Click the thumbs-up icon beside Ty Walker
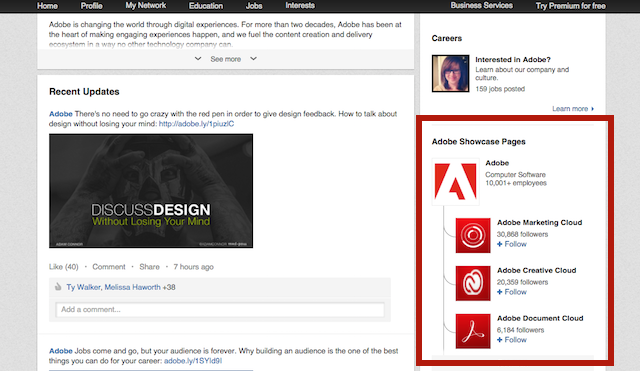This screenshot has width=640, height=371. coord(58,287)
